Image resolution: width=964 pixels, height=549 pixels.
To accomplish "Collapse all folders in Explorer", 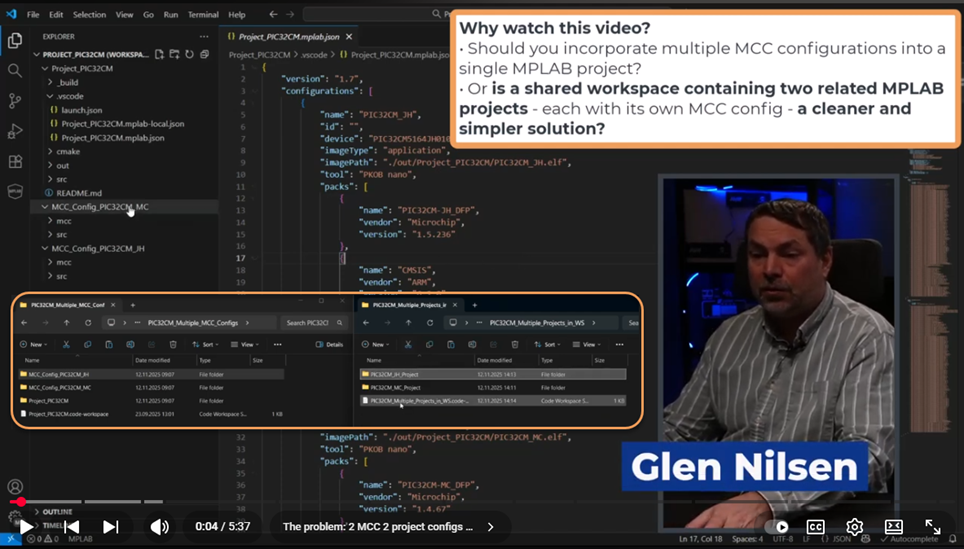I will [x=203, y=54].
